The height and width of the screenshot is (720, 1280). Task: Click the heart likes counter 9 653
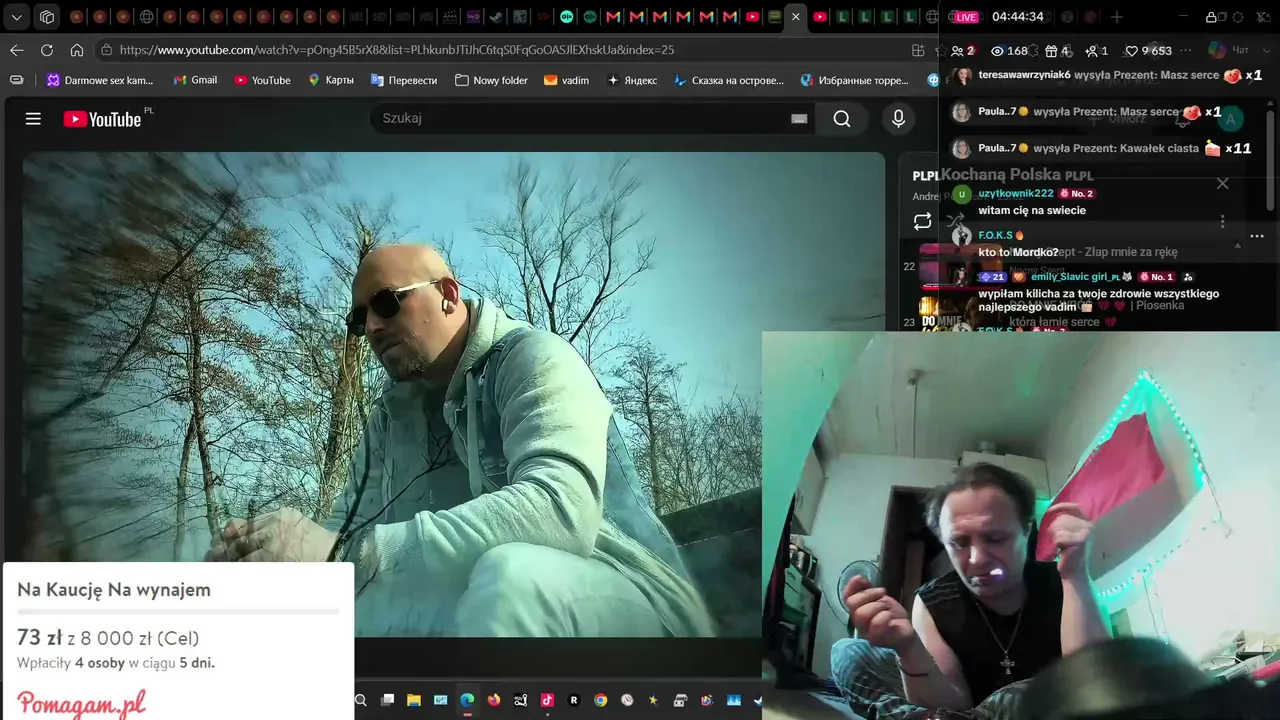click(1149, 51)
